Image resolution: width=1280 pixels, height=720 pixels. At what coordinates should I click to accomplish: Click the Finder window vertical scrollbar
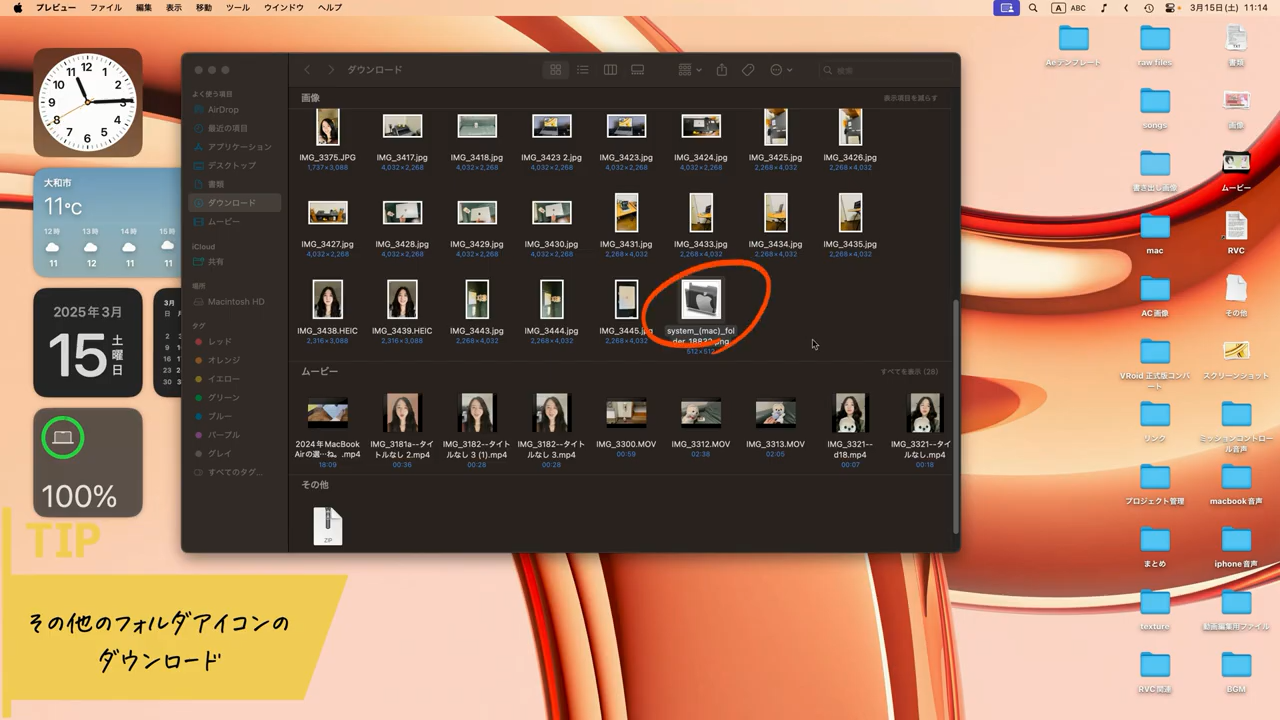coord(955,417)
